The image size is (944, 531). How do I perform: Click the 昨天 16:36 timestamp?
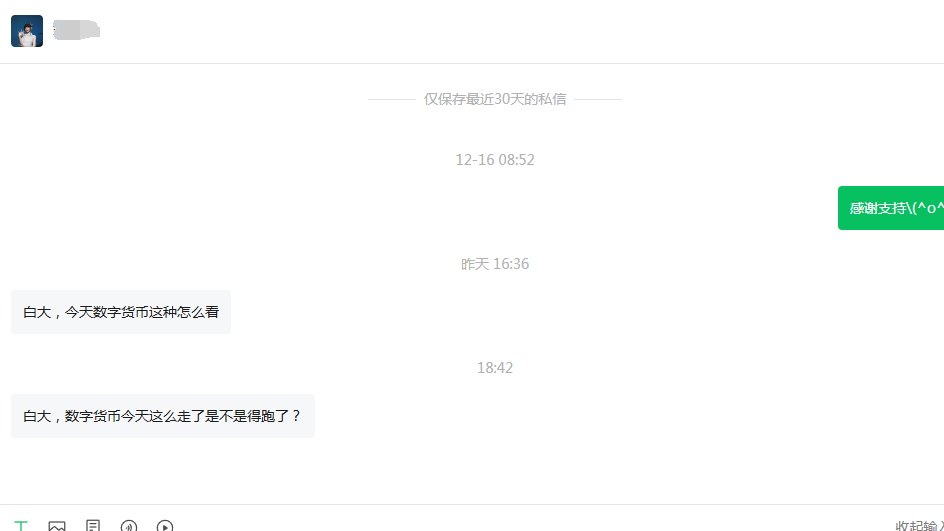(495, 264)
